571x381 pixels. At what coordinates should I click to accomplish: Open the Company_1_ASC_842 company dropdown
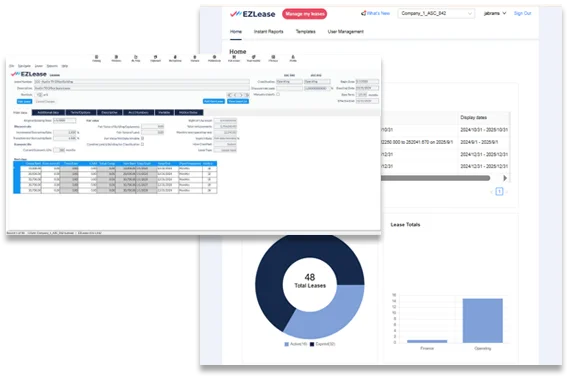436,13
